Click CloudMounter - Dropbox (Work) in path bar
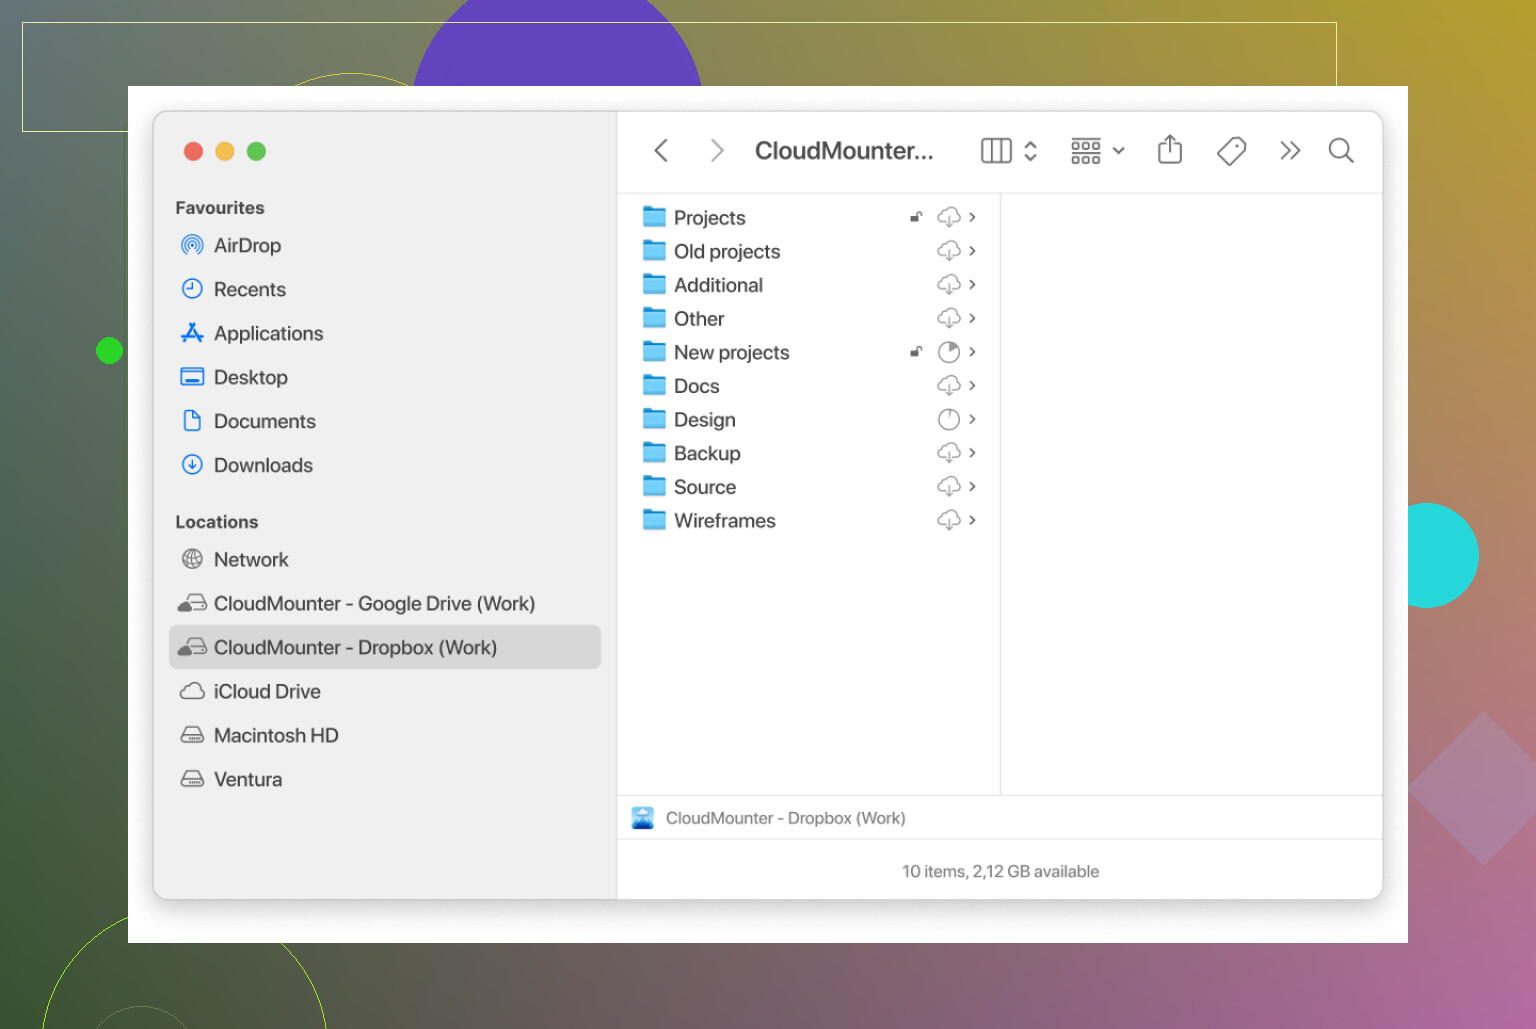The height and width of the screenshot is (1029, 1536). (x=768, y=818)
